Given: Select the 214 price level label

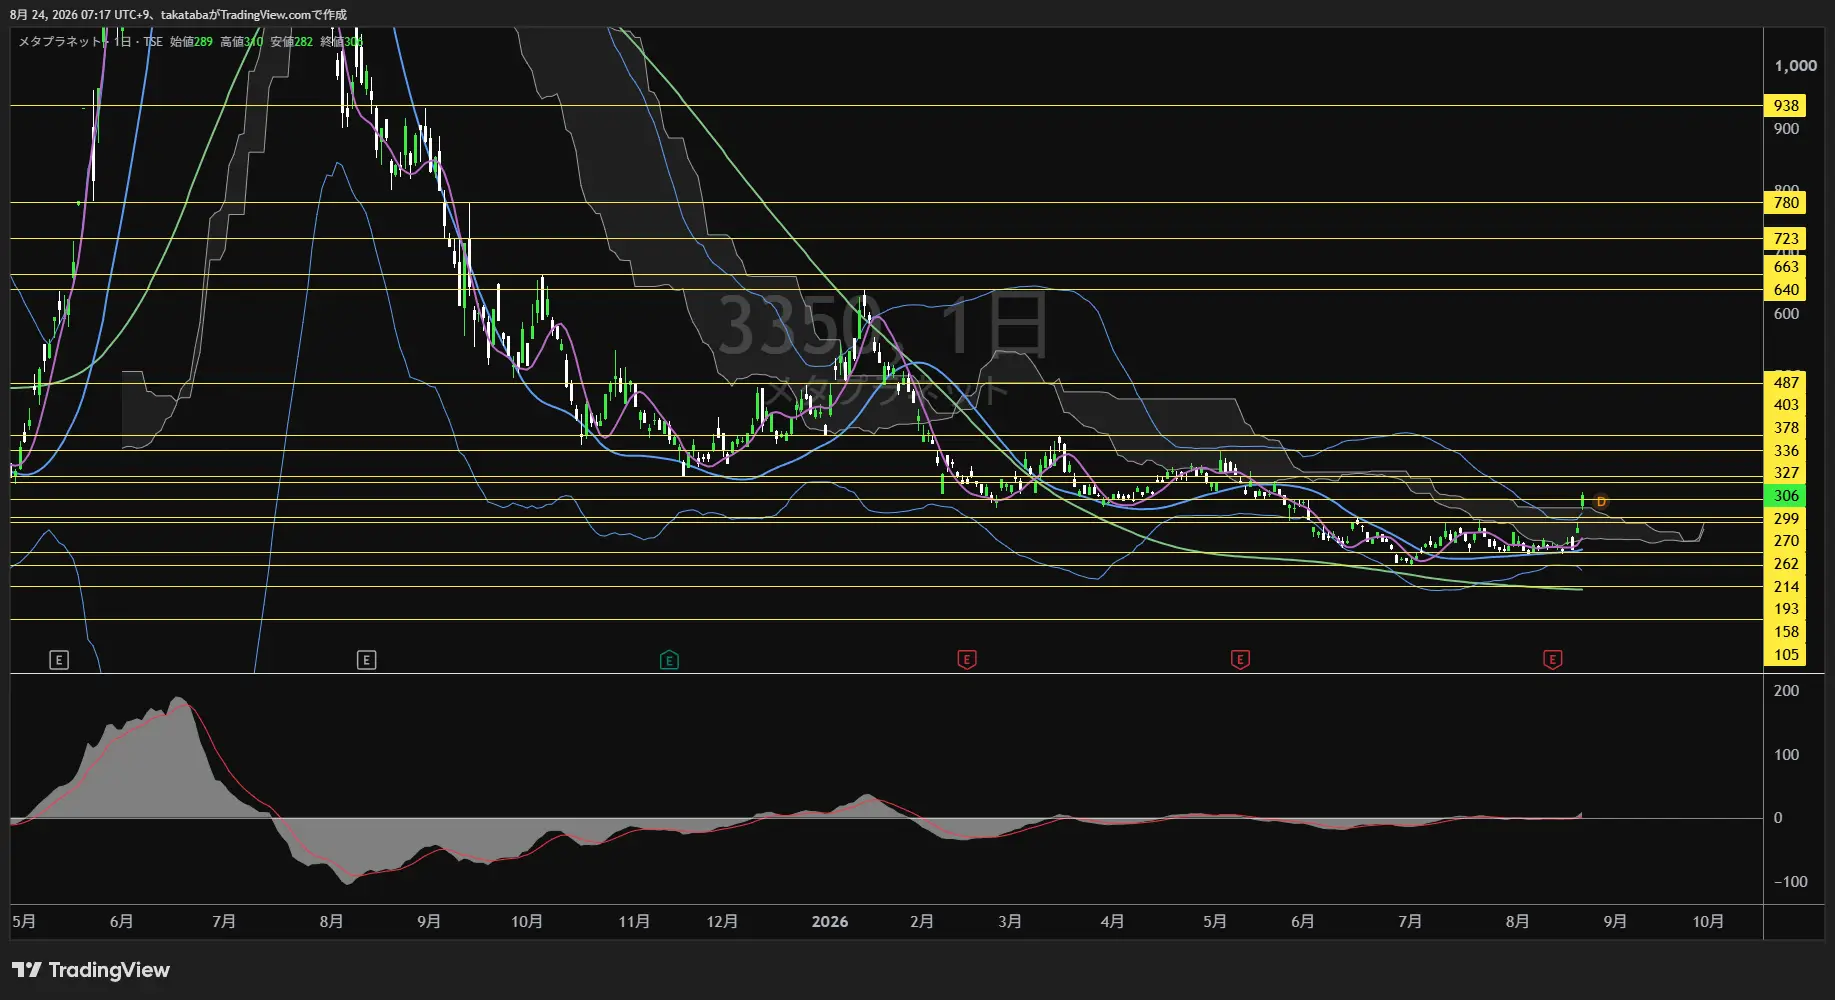Looking at the screenshot, I should click(x=1785, y=587).
